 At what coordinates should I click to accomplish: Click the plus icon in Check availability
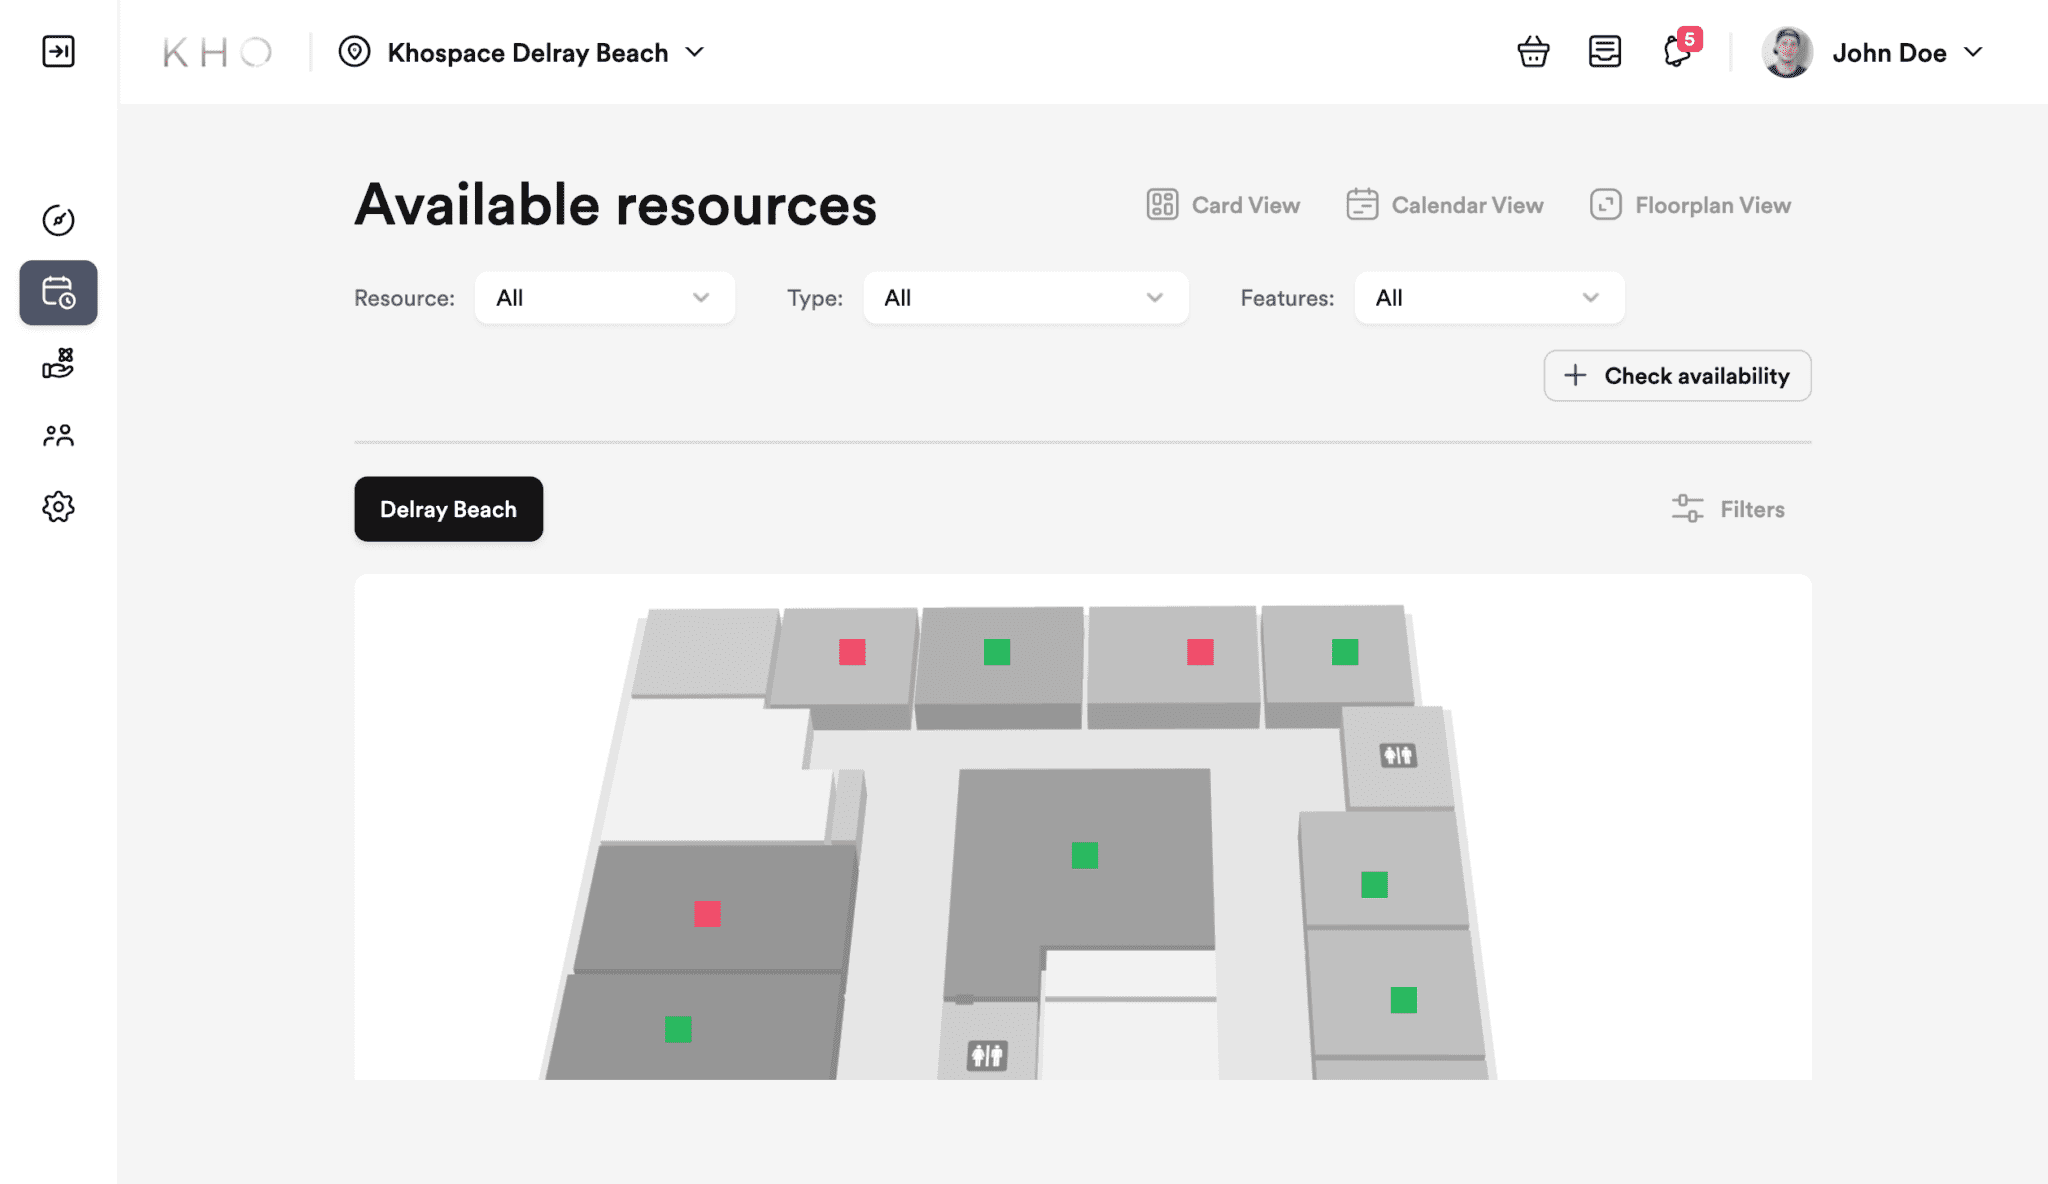1575,375
